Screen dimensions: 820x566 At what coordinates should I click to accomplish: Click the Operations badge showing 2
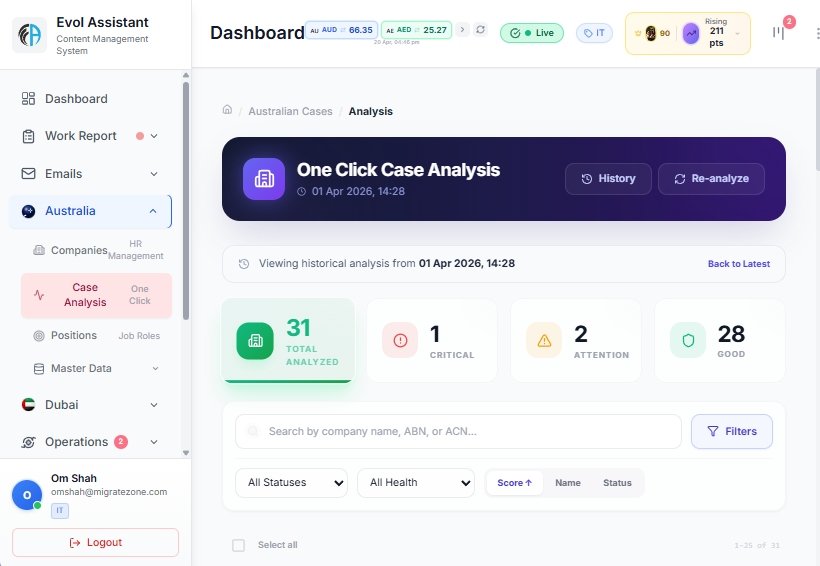(121, 442)
